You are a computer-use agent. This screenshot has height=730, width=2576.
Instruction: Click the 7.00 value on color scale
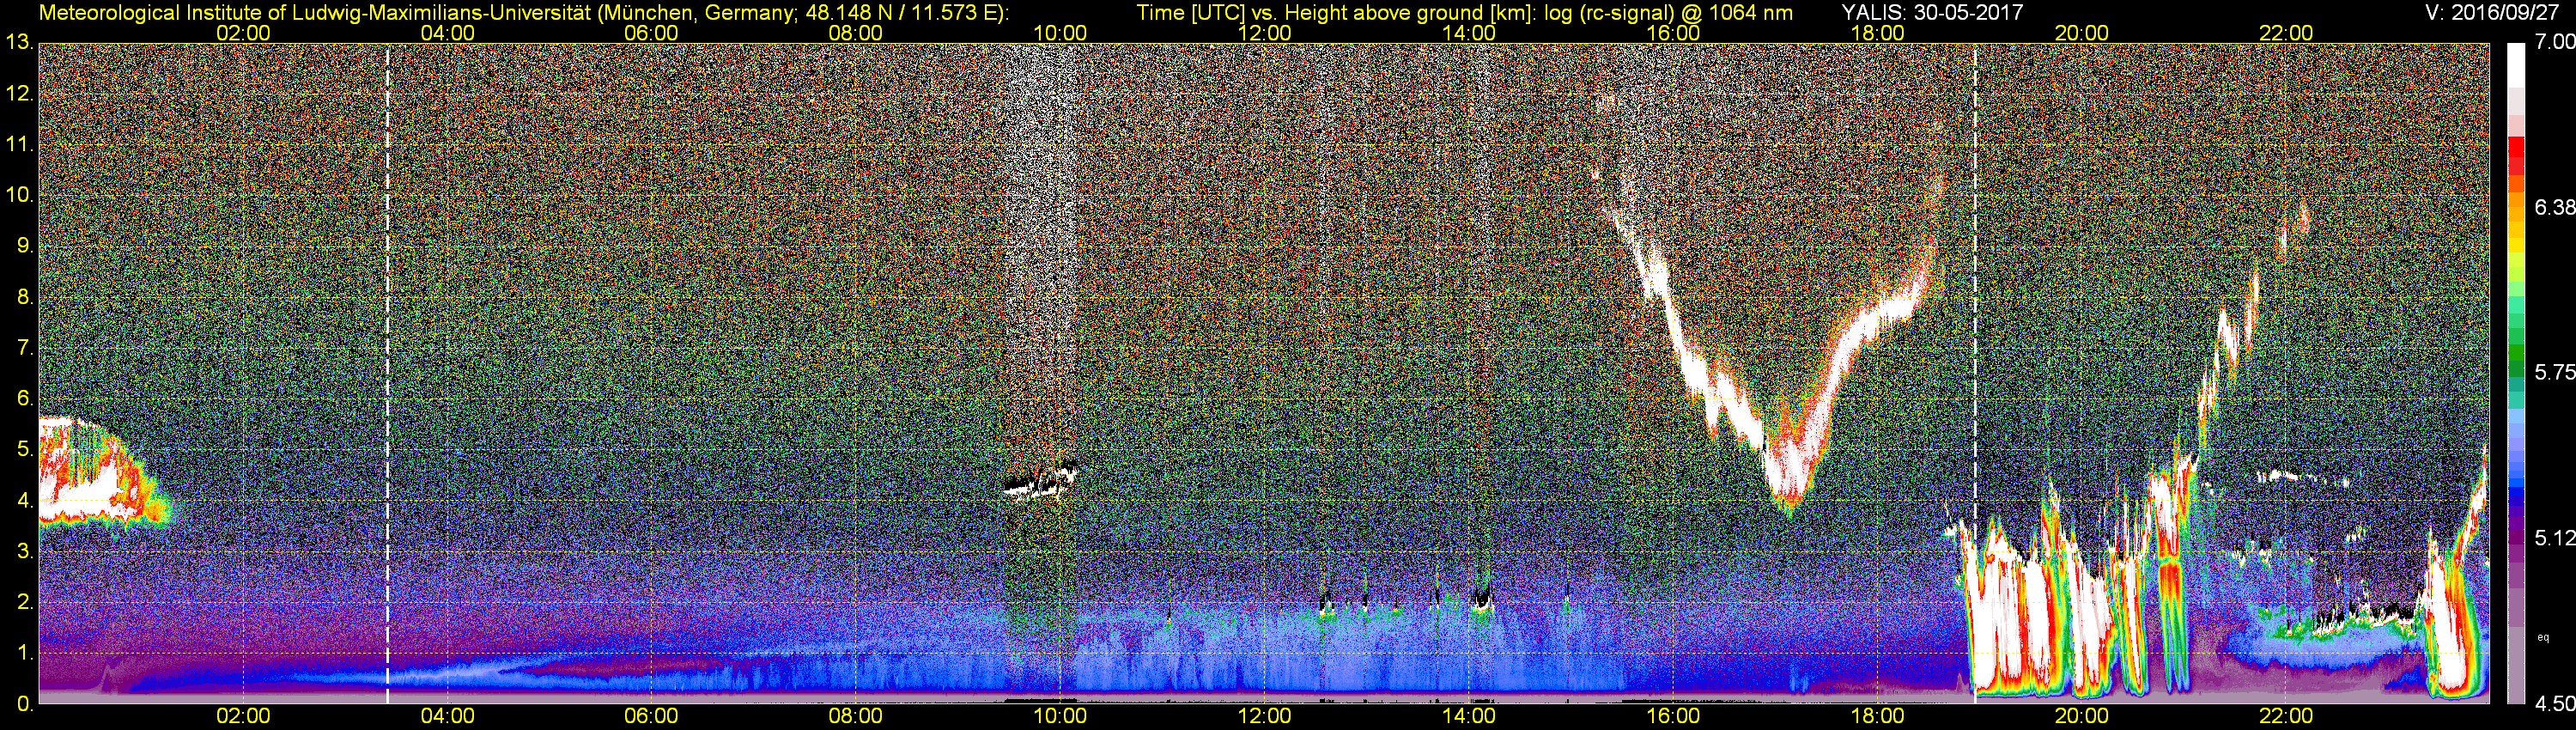pyautogui.click(x=2555, y=42)
